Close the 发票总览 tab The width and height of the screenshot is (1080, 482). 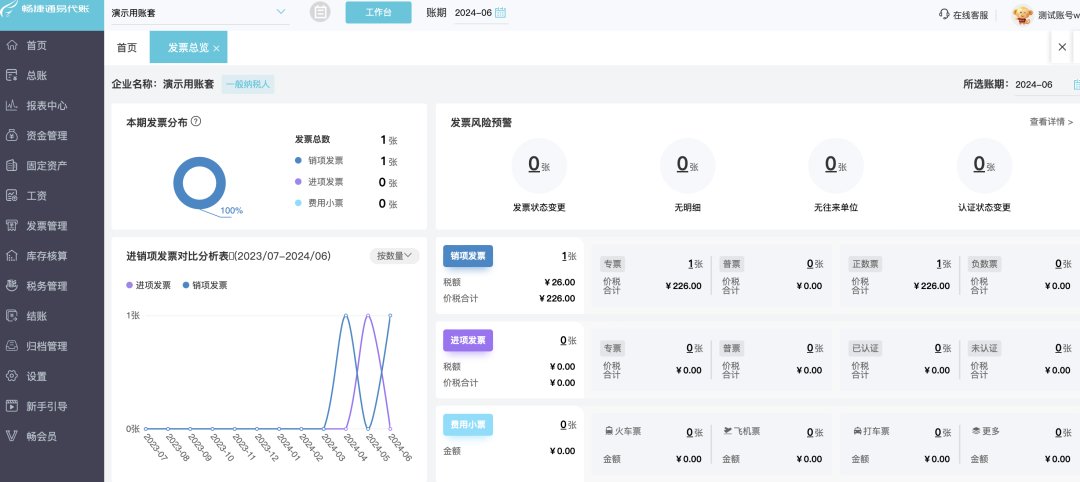[216, 48]
